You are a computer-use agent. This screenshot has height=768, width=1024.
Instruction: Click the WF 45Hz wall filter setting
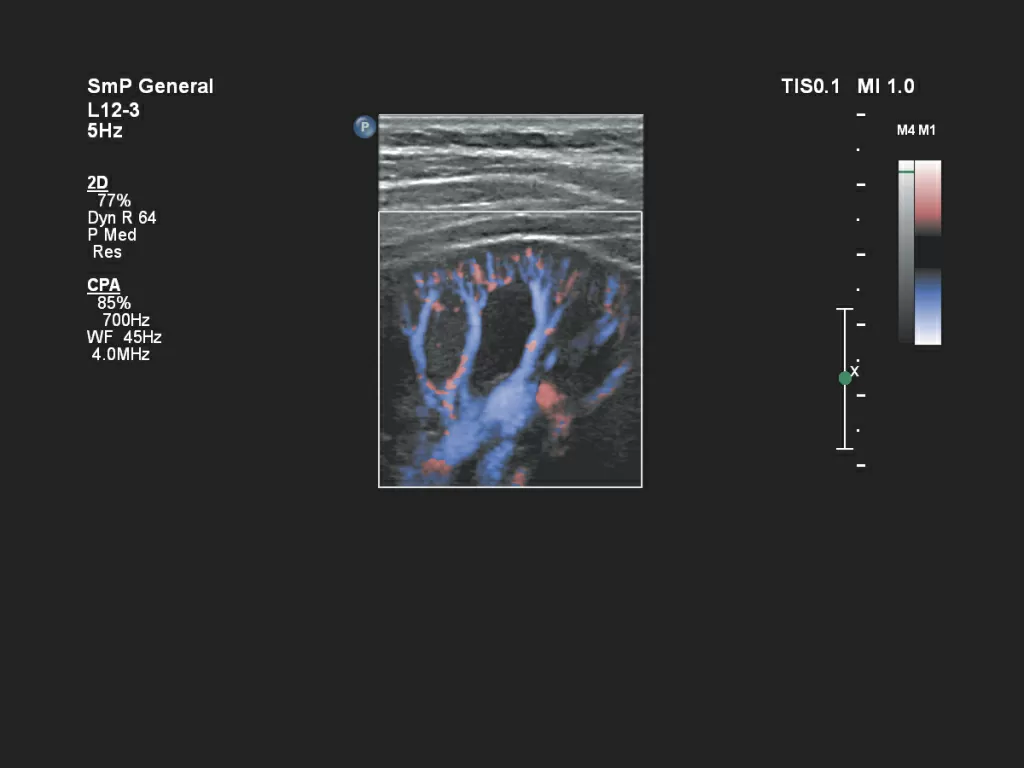pos(124,337)
